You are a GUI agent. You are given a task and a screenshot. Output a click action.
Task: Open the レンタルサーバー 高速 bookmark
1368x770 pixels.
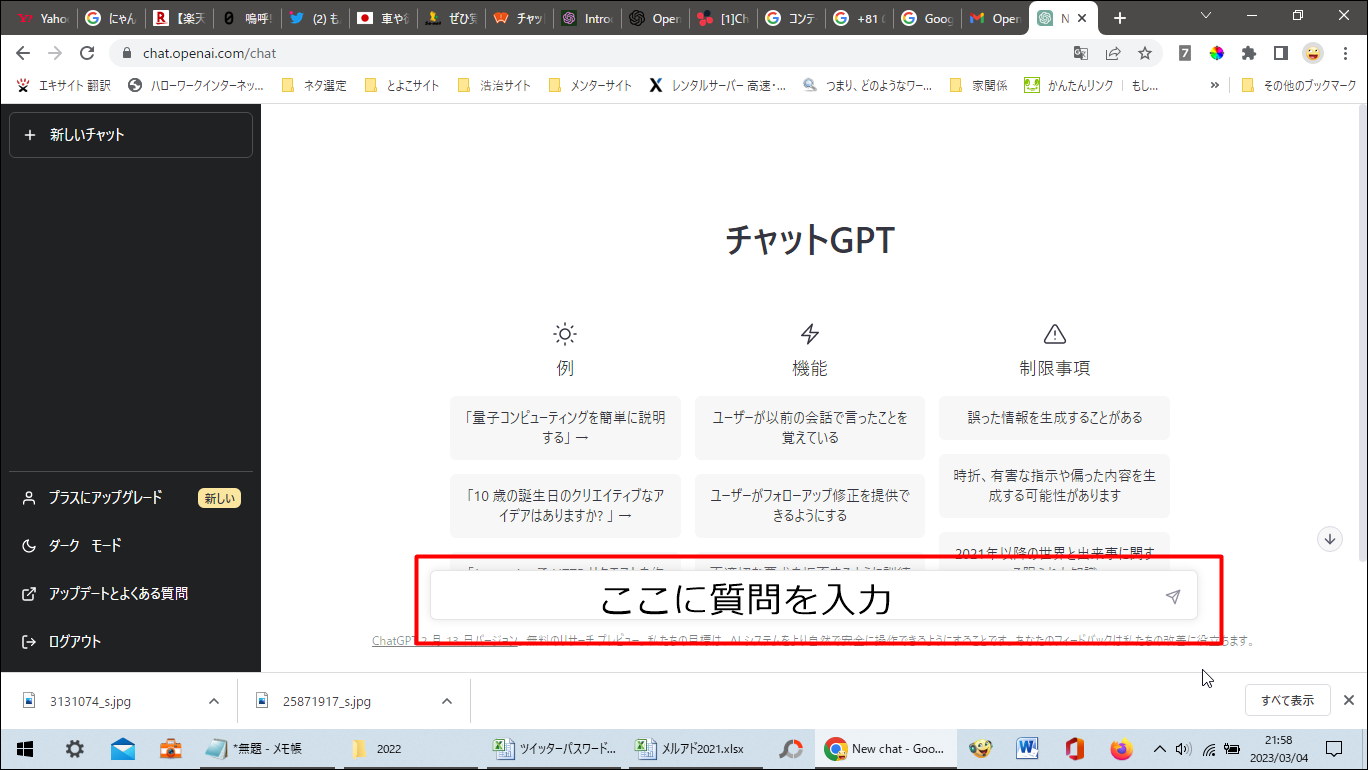[717, 85]
